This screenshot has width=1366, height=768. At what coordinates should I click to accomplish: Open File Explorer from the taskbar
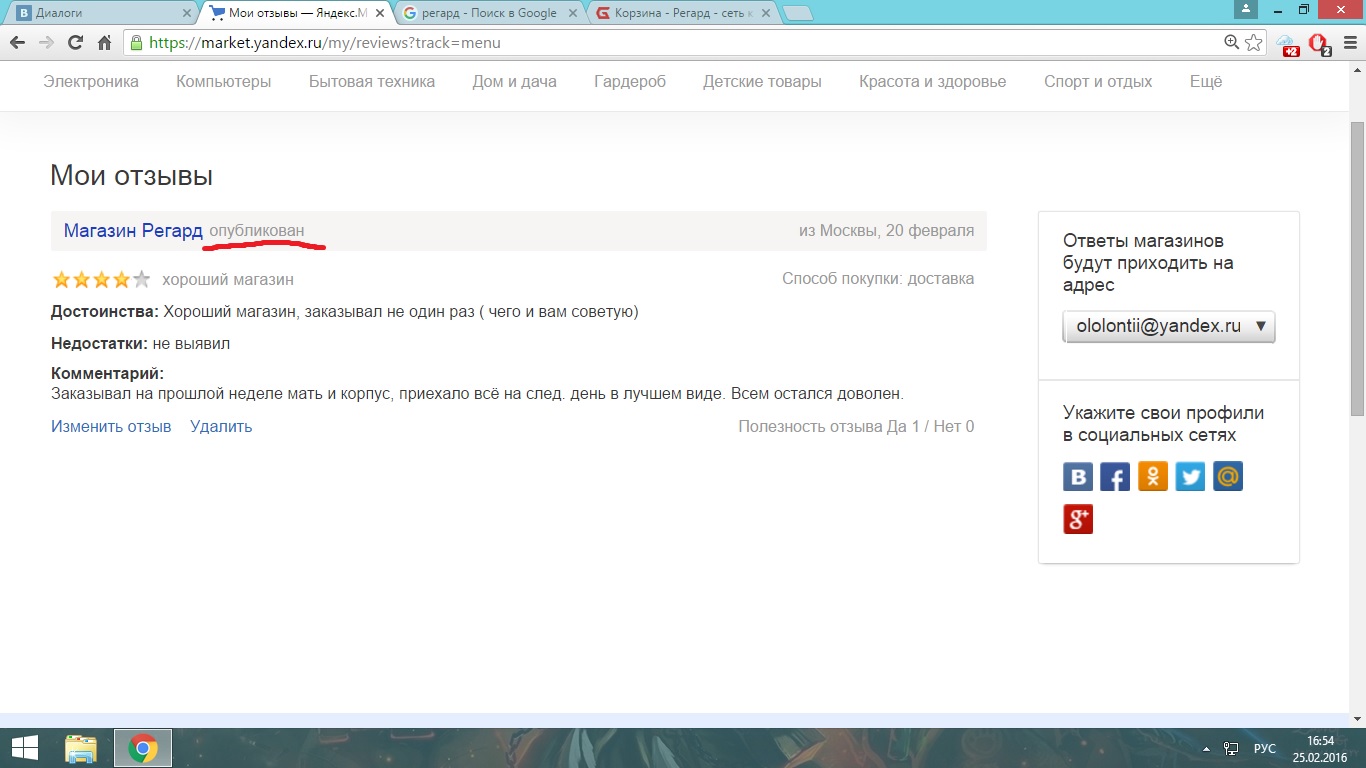[81, 748]
